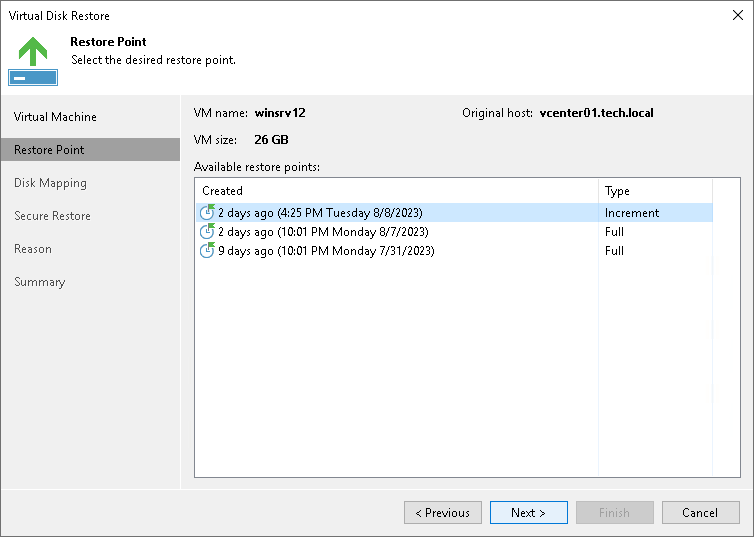The width and height of the screenshot is (754, 537).
Task: Sort by the Type column header
Action: coord(655,191)
